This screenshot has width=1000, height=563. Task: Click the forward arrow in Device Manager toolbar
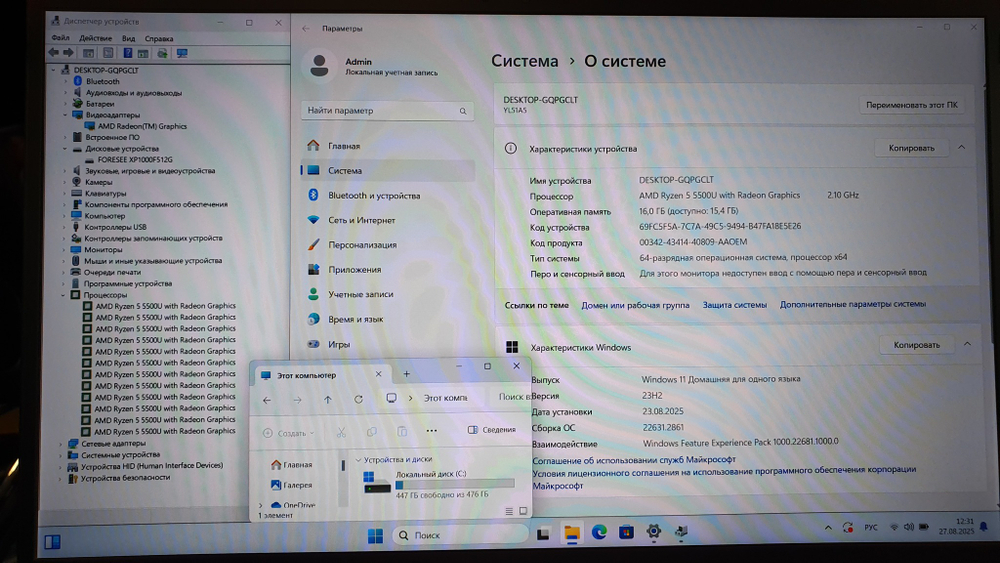point(68,53)
